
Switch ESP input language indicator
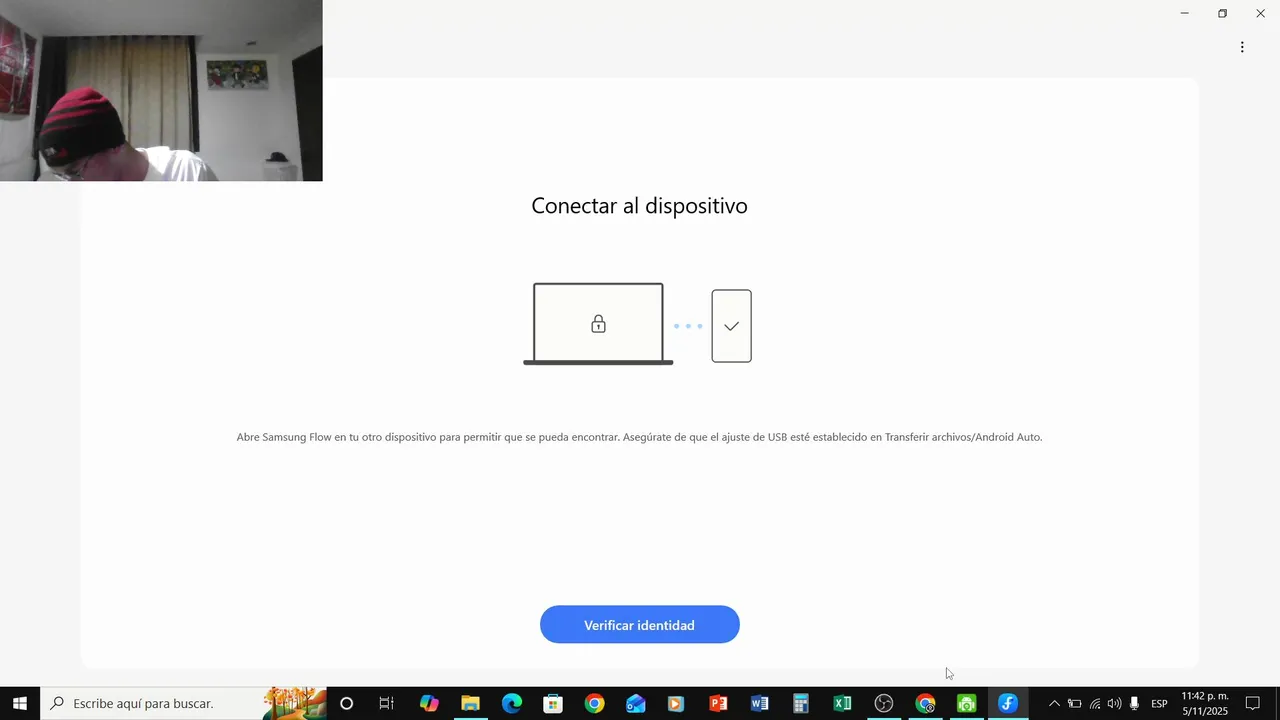[1159, 704]
